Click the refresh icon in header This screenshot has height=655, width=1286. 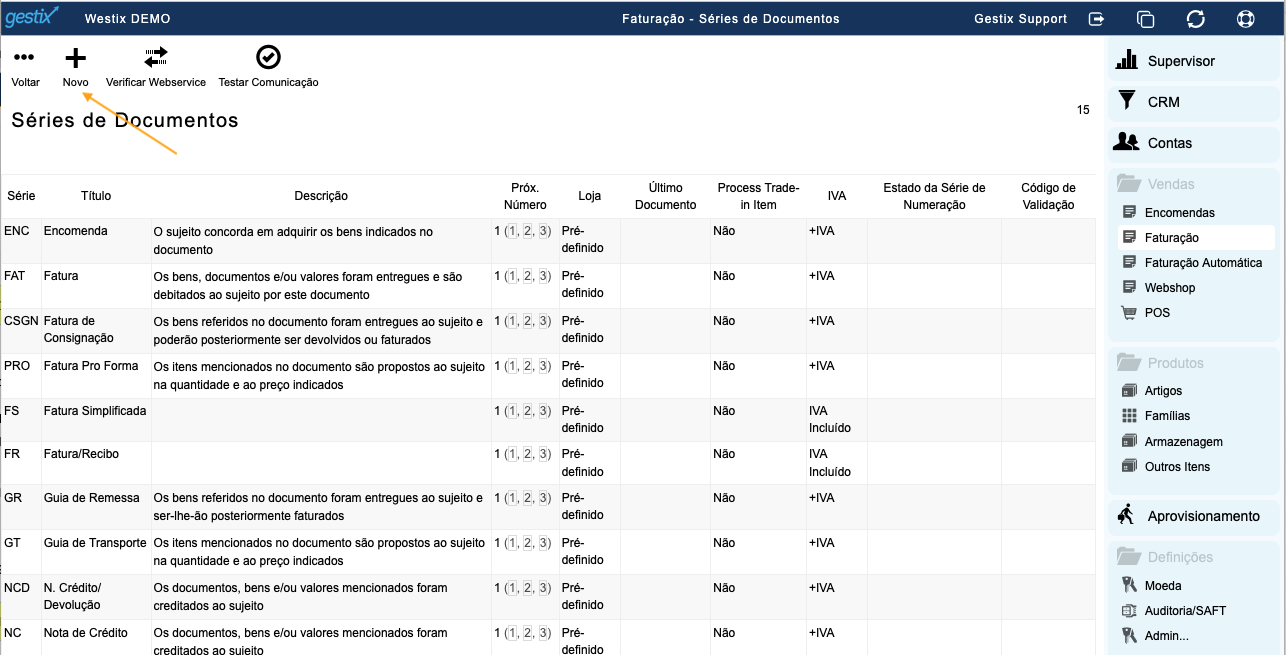click(x=1195, y=19)
